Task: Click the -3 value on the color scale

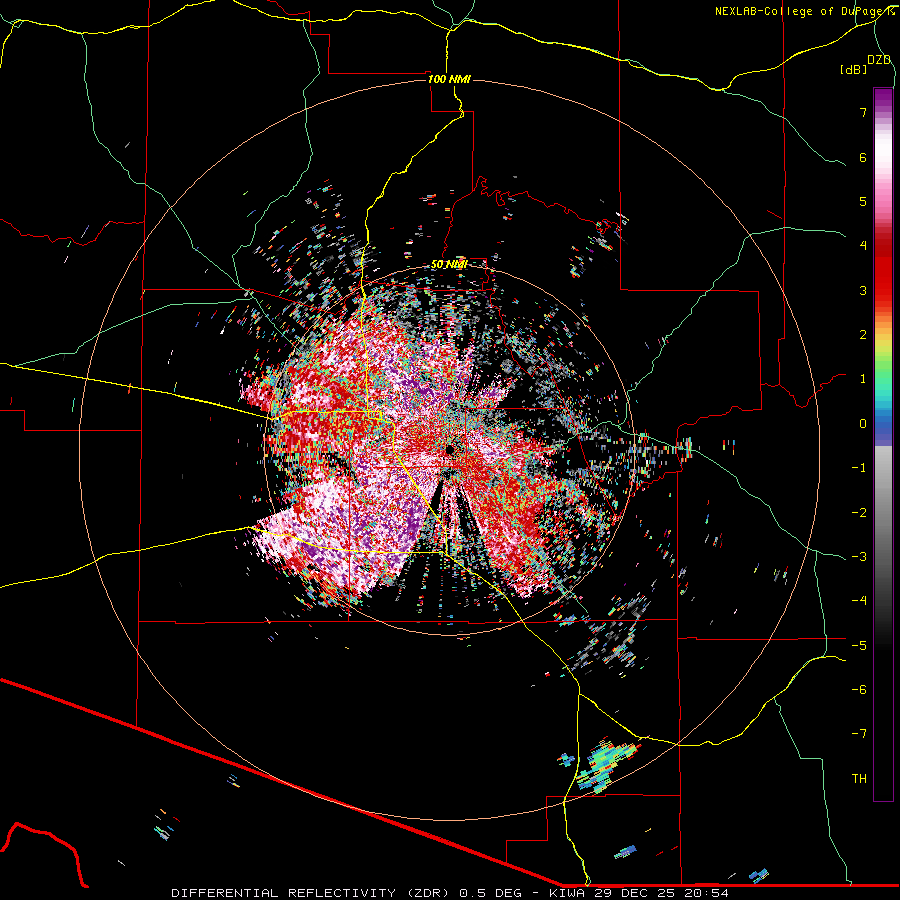Action: 859,557
